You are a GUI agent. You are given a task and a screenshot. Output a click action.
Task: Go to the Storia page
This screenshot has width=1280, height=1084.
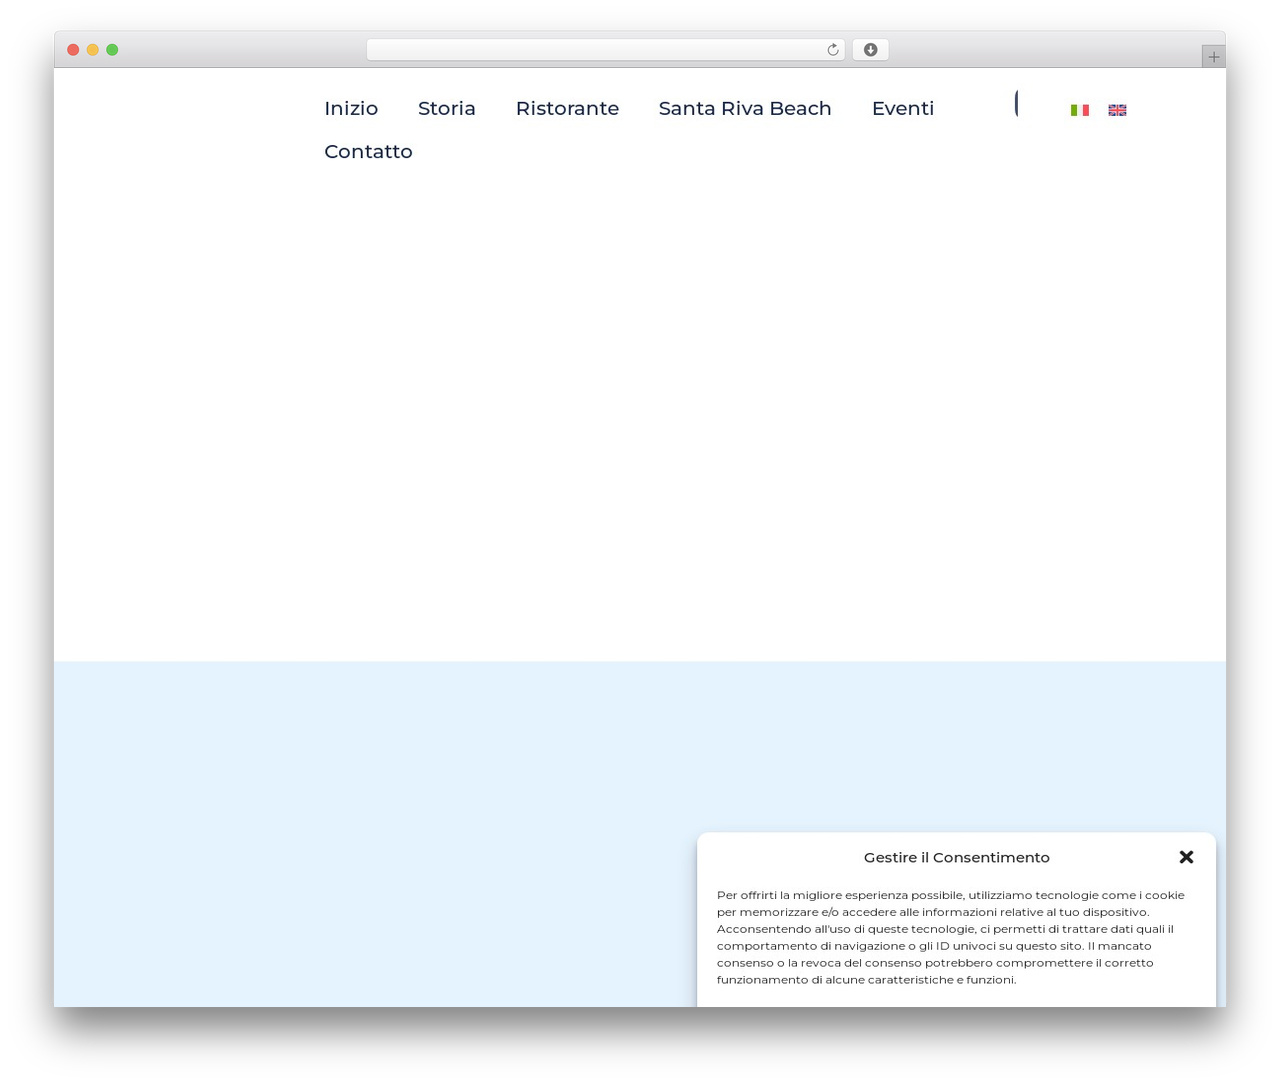coord(447,108)
